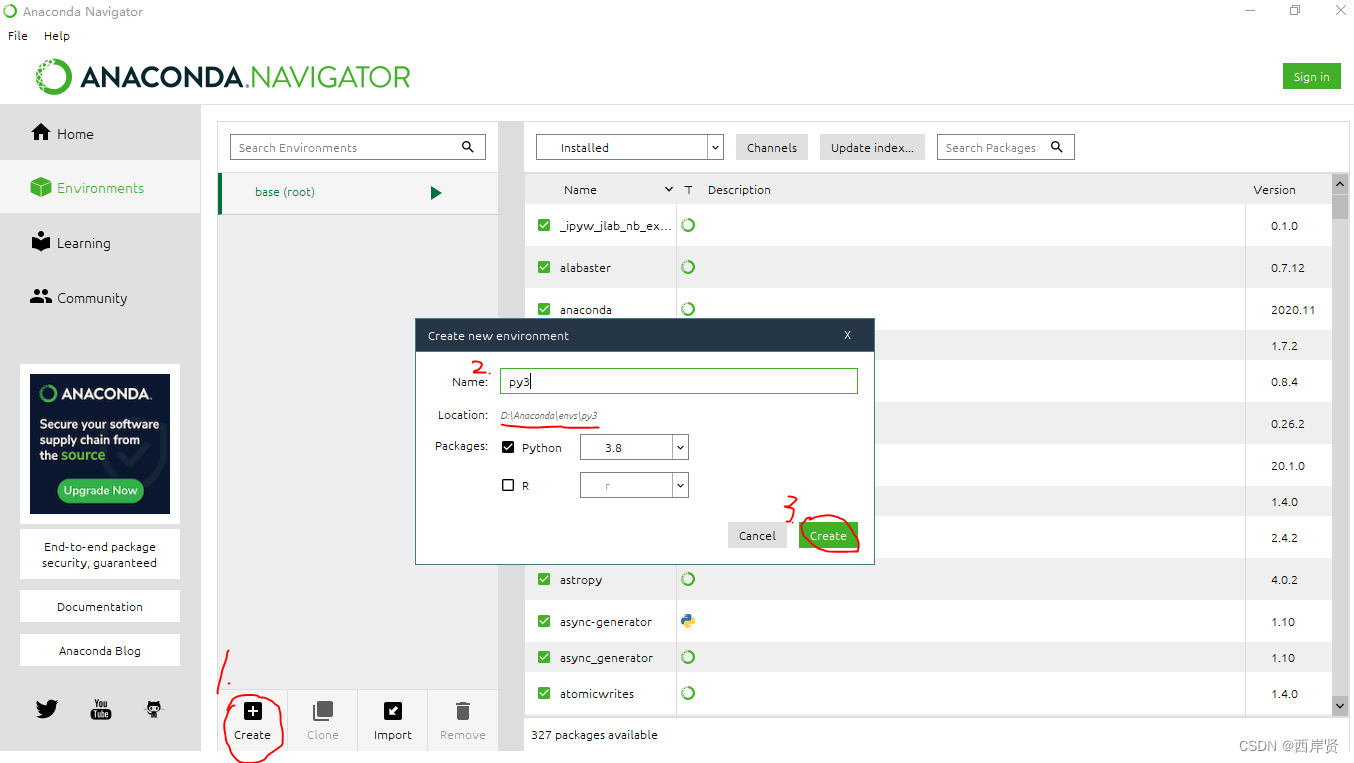Open the Home section icon

click(x=41, y=133)
